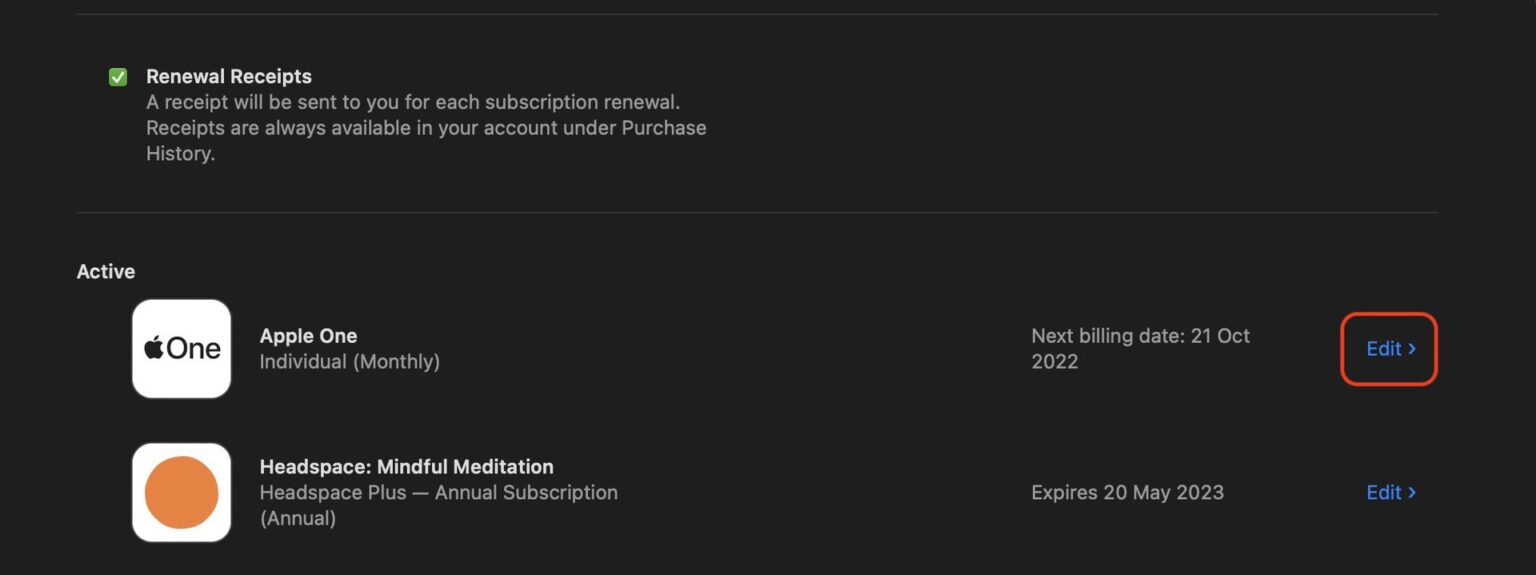Select the Apple One subscription title

point(308,336)
